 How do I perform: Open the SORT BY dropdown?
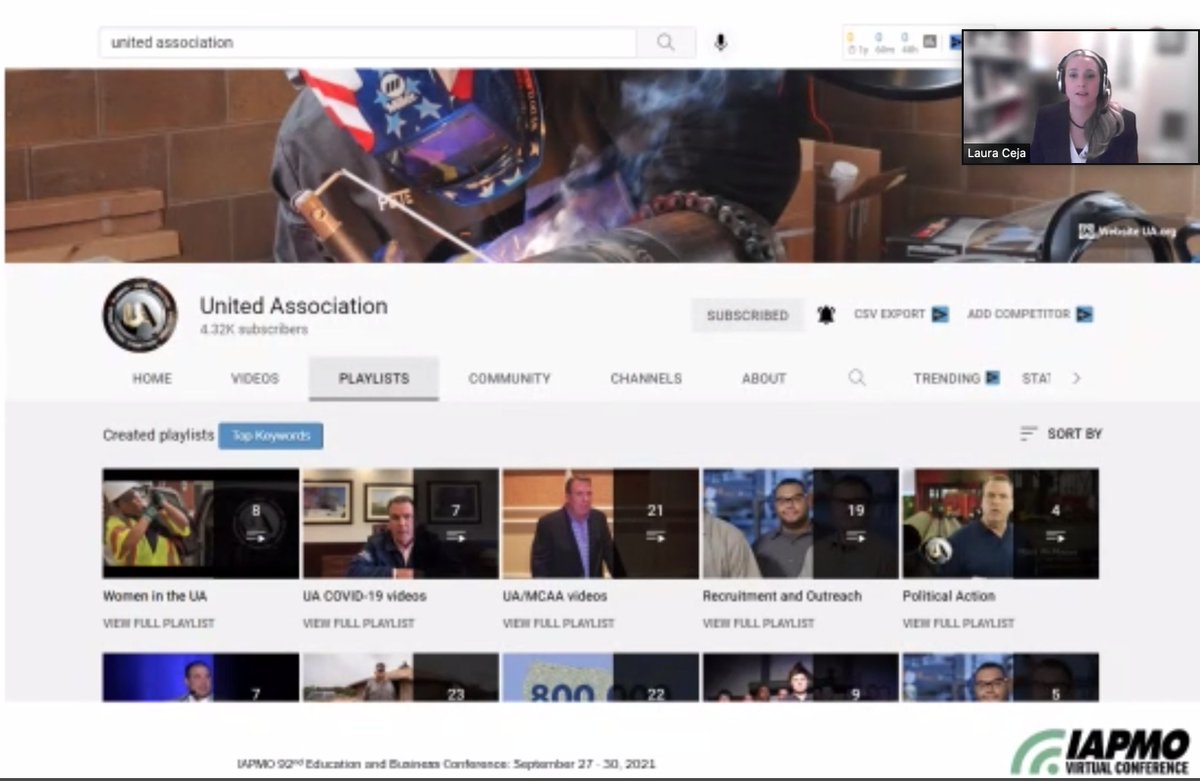[x=1060, y=433]
